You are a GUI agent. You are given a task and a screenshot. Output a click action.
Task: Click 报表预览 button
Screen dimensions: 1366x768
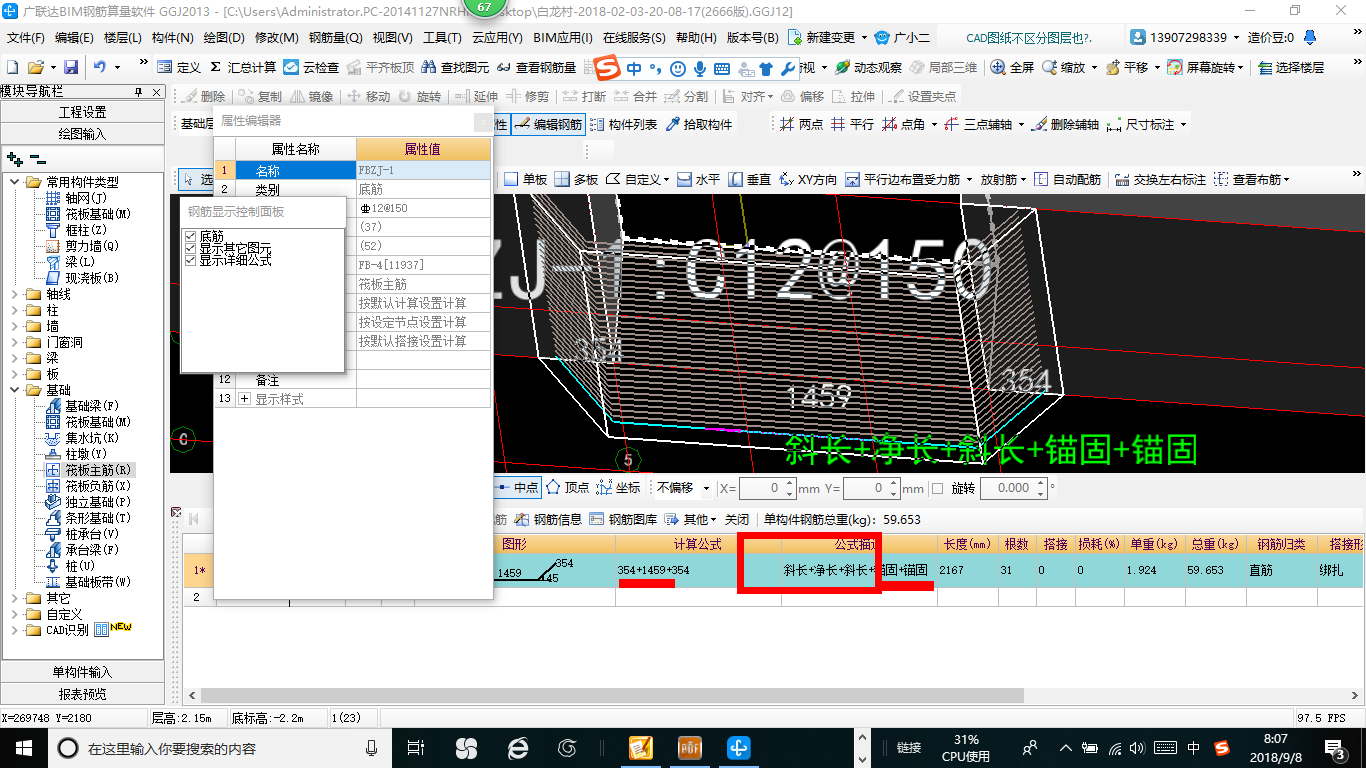click(x=82, y=694)
